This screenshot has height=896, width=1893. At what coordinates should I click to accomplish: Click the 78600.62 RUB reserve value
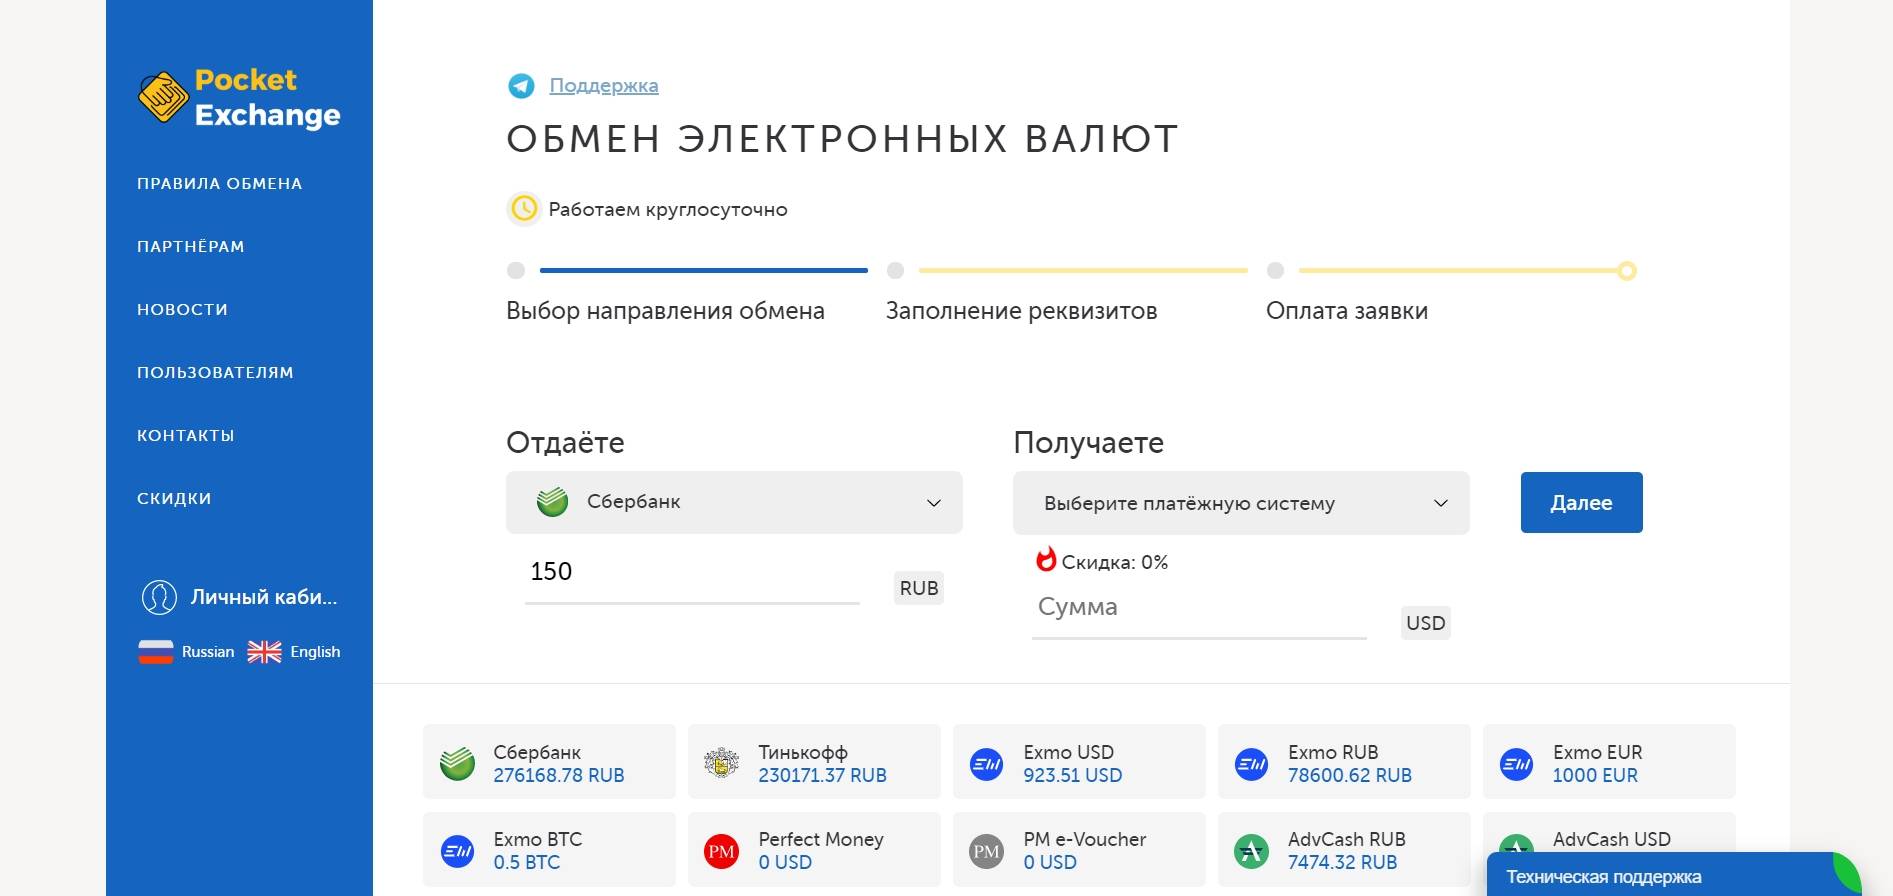[x=1350, y=775]
